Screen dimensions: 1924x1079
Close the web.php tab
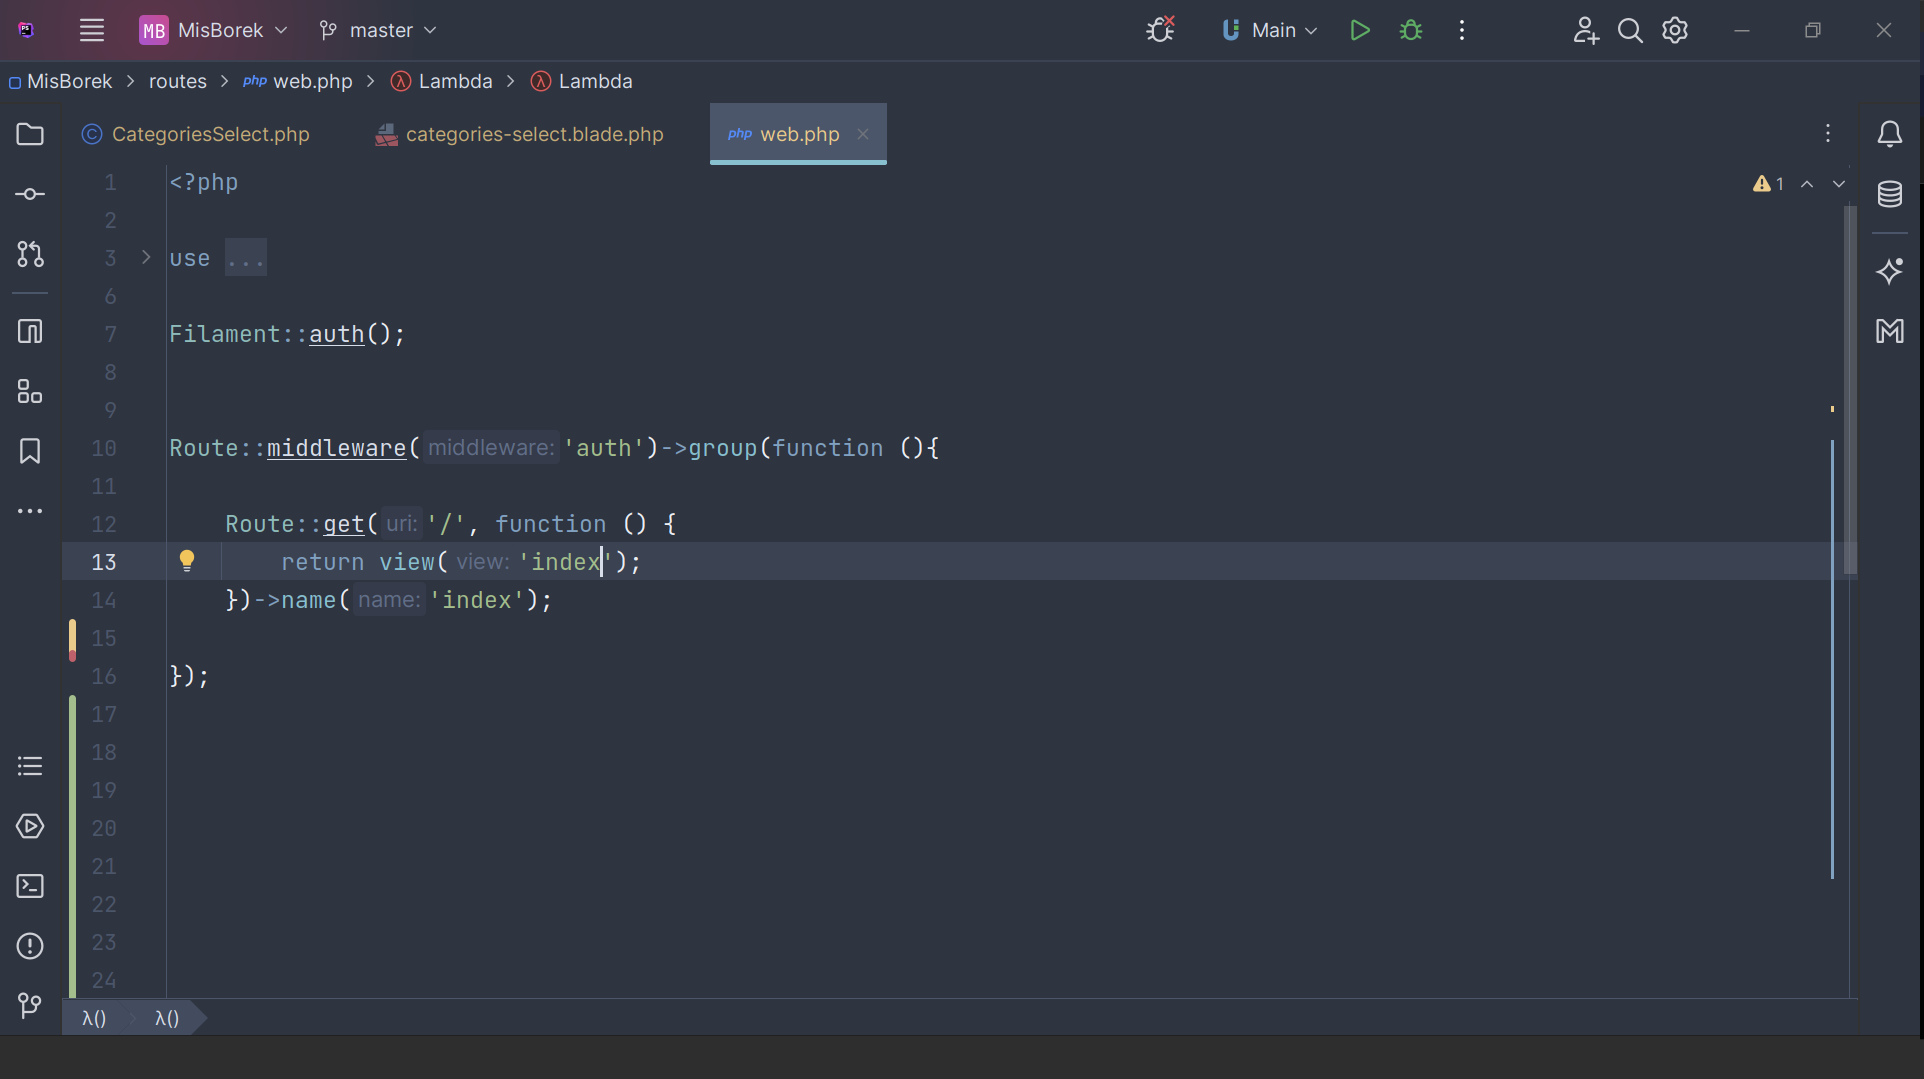863,134
